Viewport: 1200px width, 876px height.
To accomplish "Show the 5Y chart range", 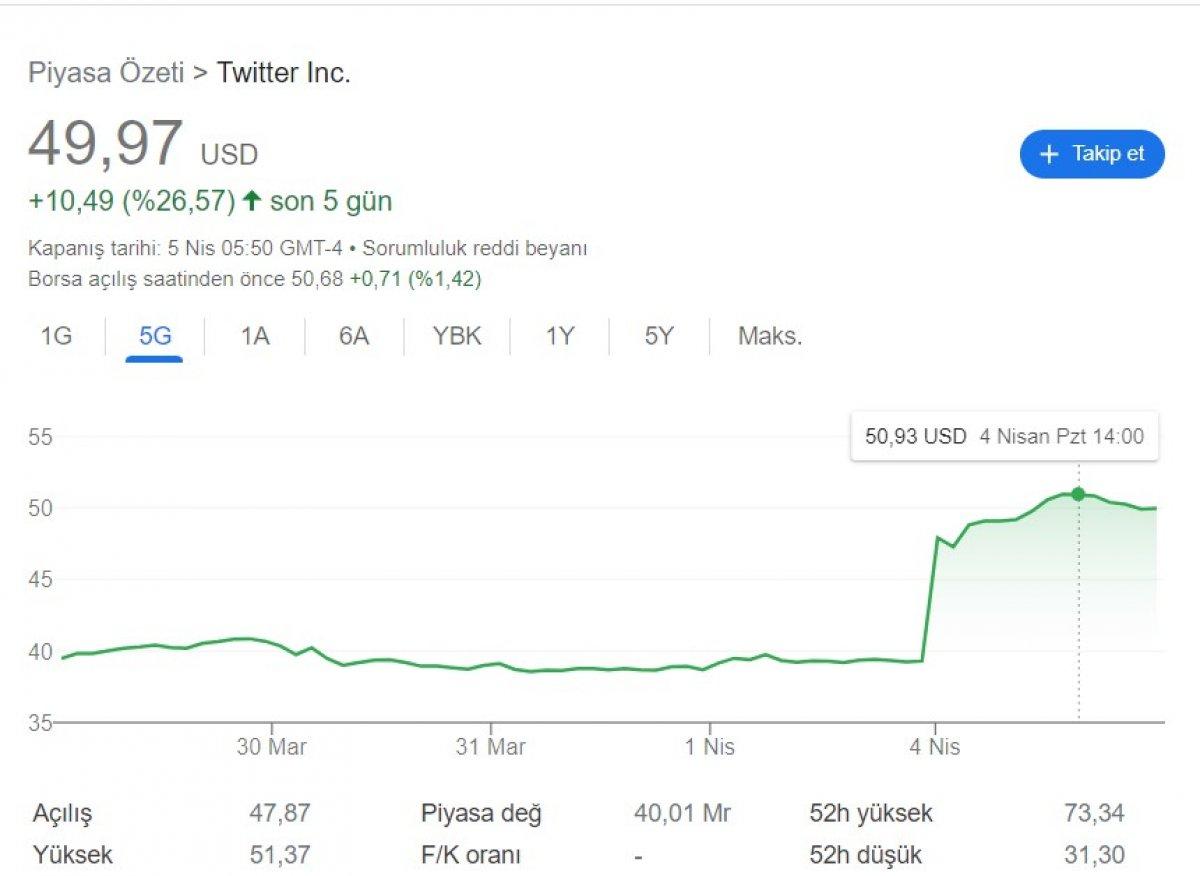I will click(659, 336).
